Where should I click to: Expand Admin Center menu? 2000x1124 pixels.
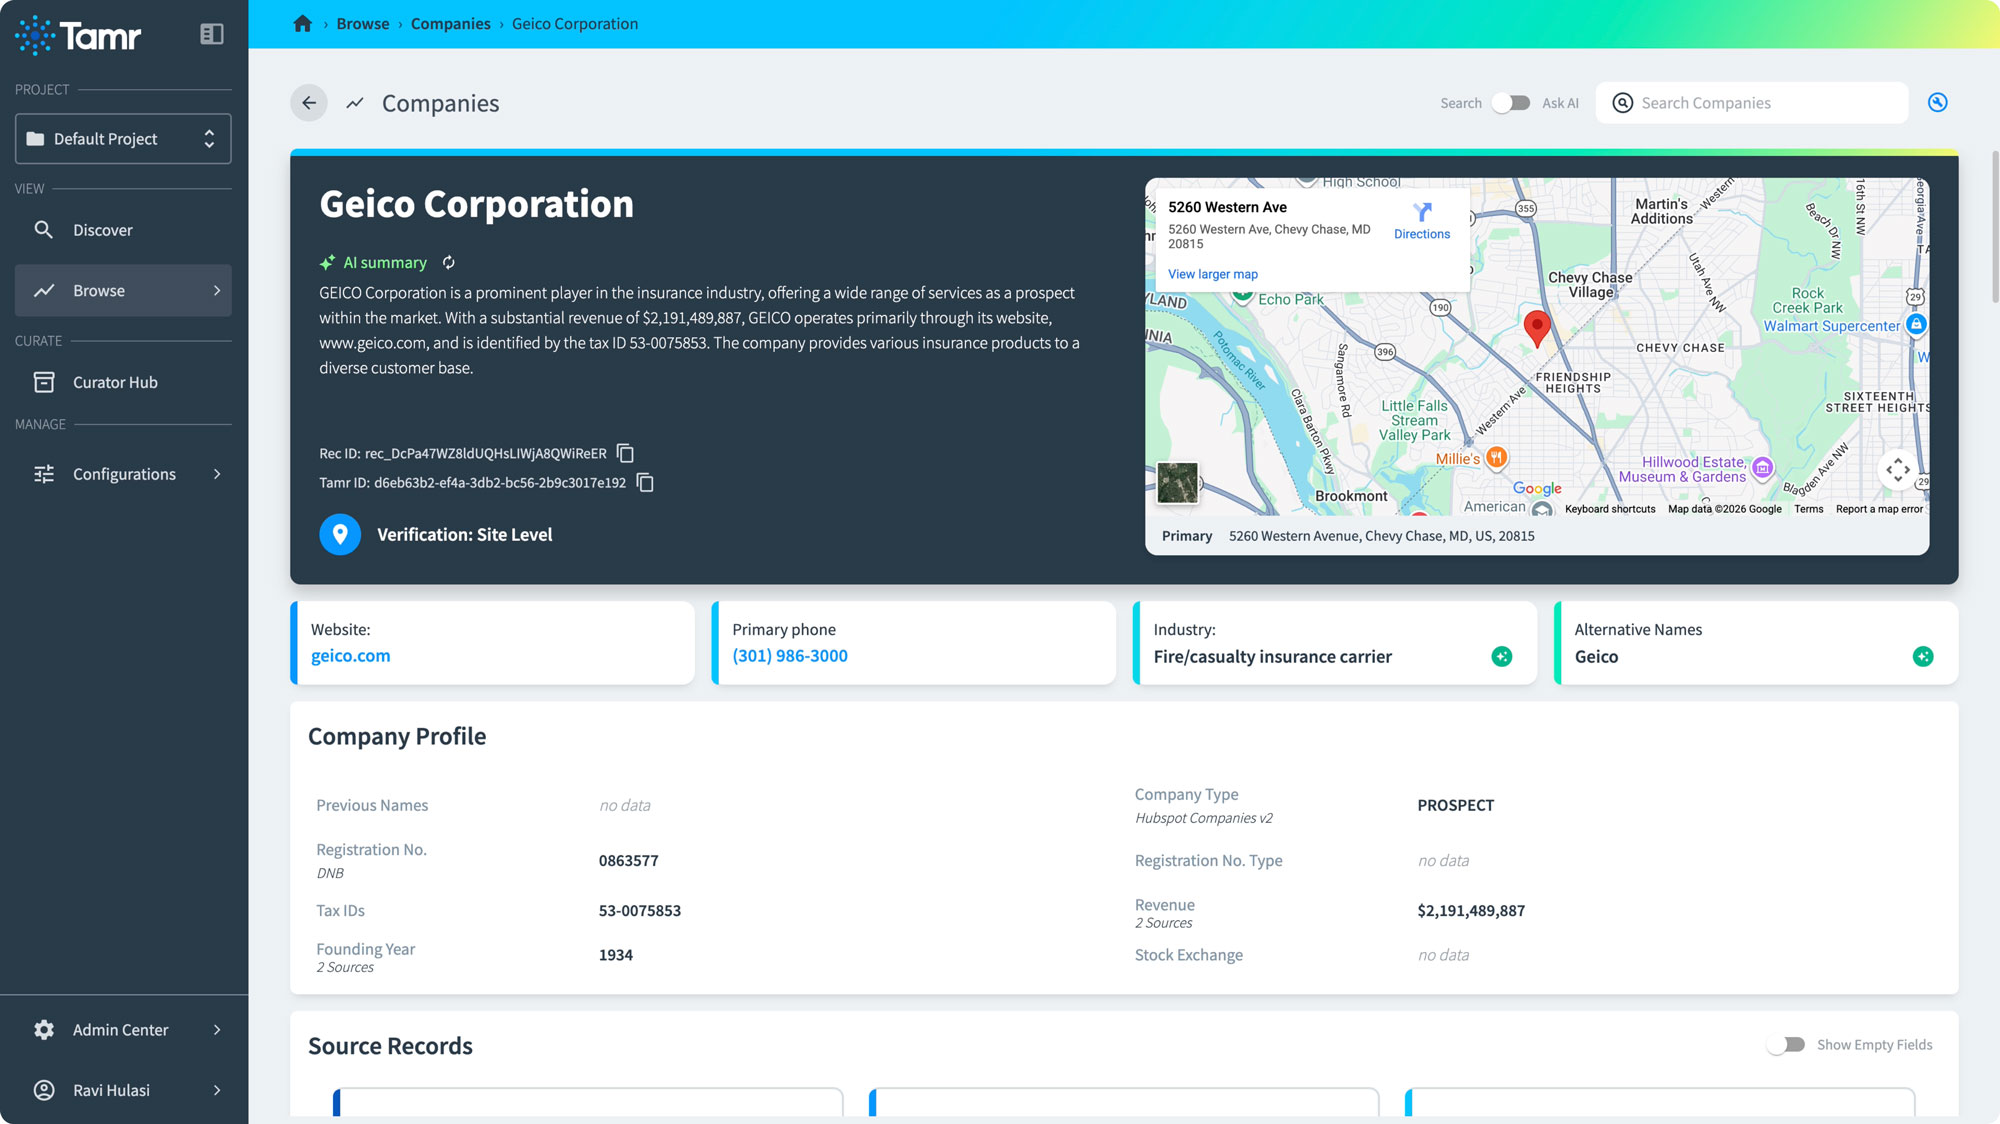tap(123, 1030)
